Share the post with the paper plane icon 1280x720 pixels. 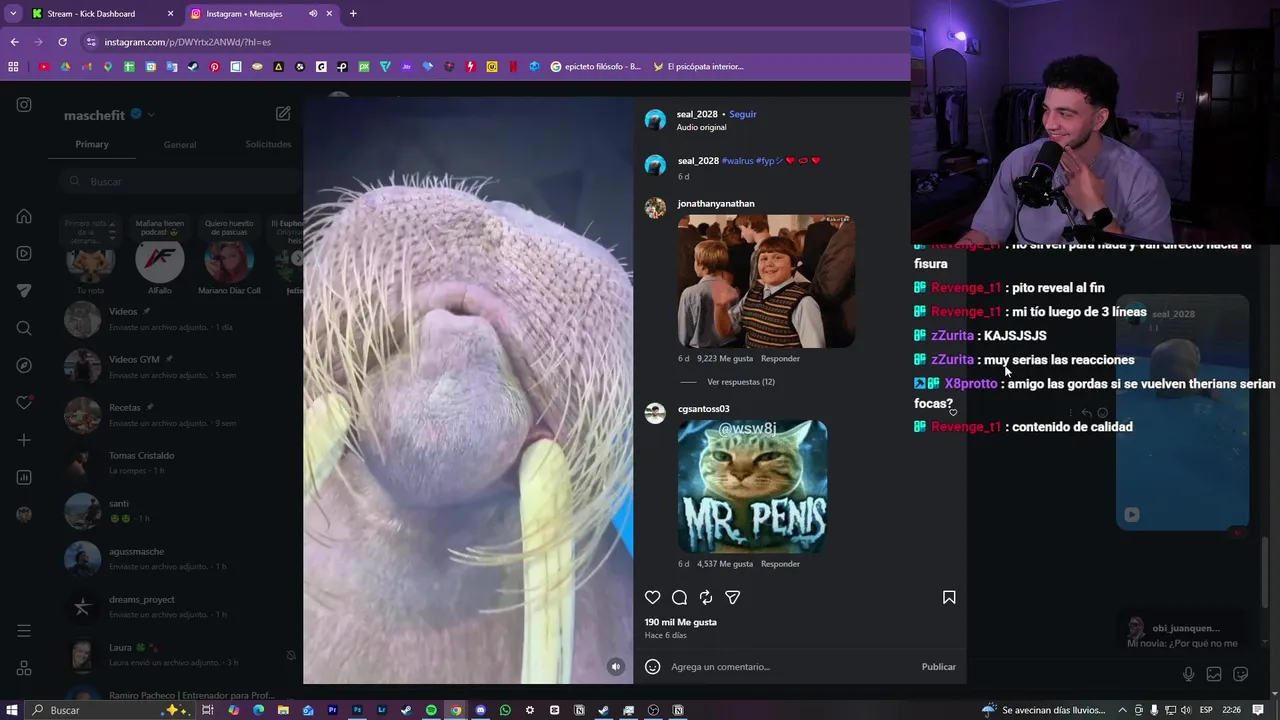(x=732, y=597)
